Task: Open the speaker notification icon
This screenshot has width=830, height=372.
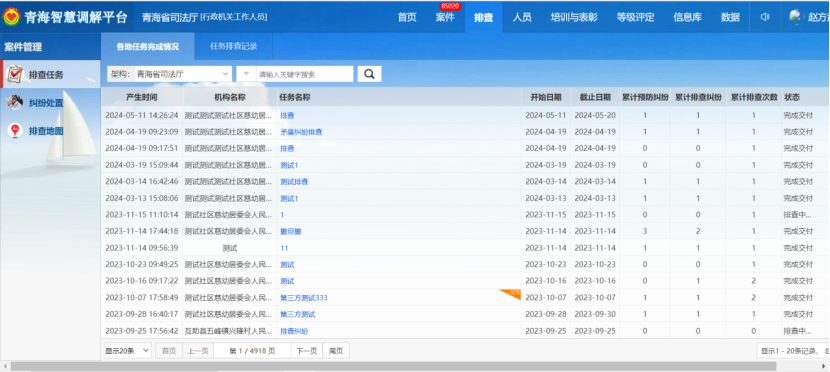Action: pos(765,17)
